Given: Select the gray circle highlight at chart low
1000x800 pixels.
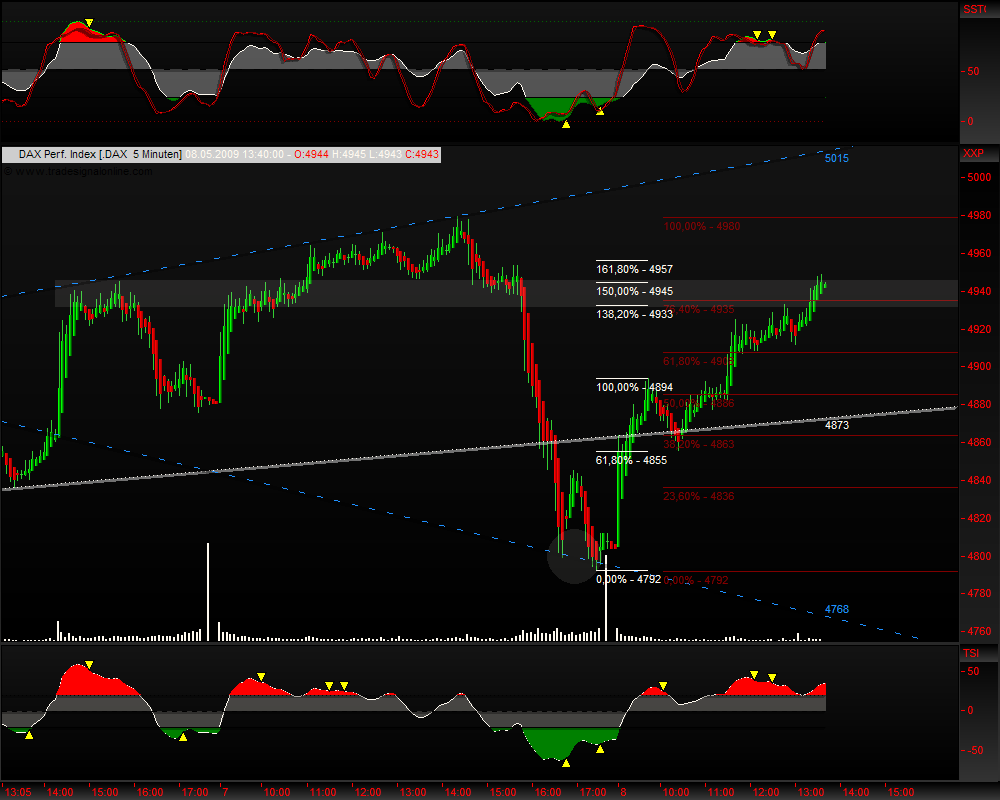Looking at the screenshot, I should point(571,559).
